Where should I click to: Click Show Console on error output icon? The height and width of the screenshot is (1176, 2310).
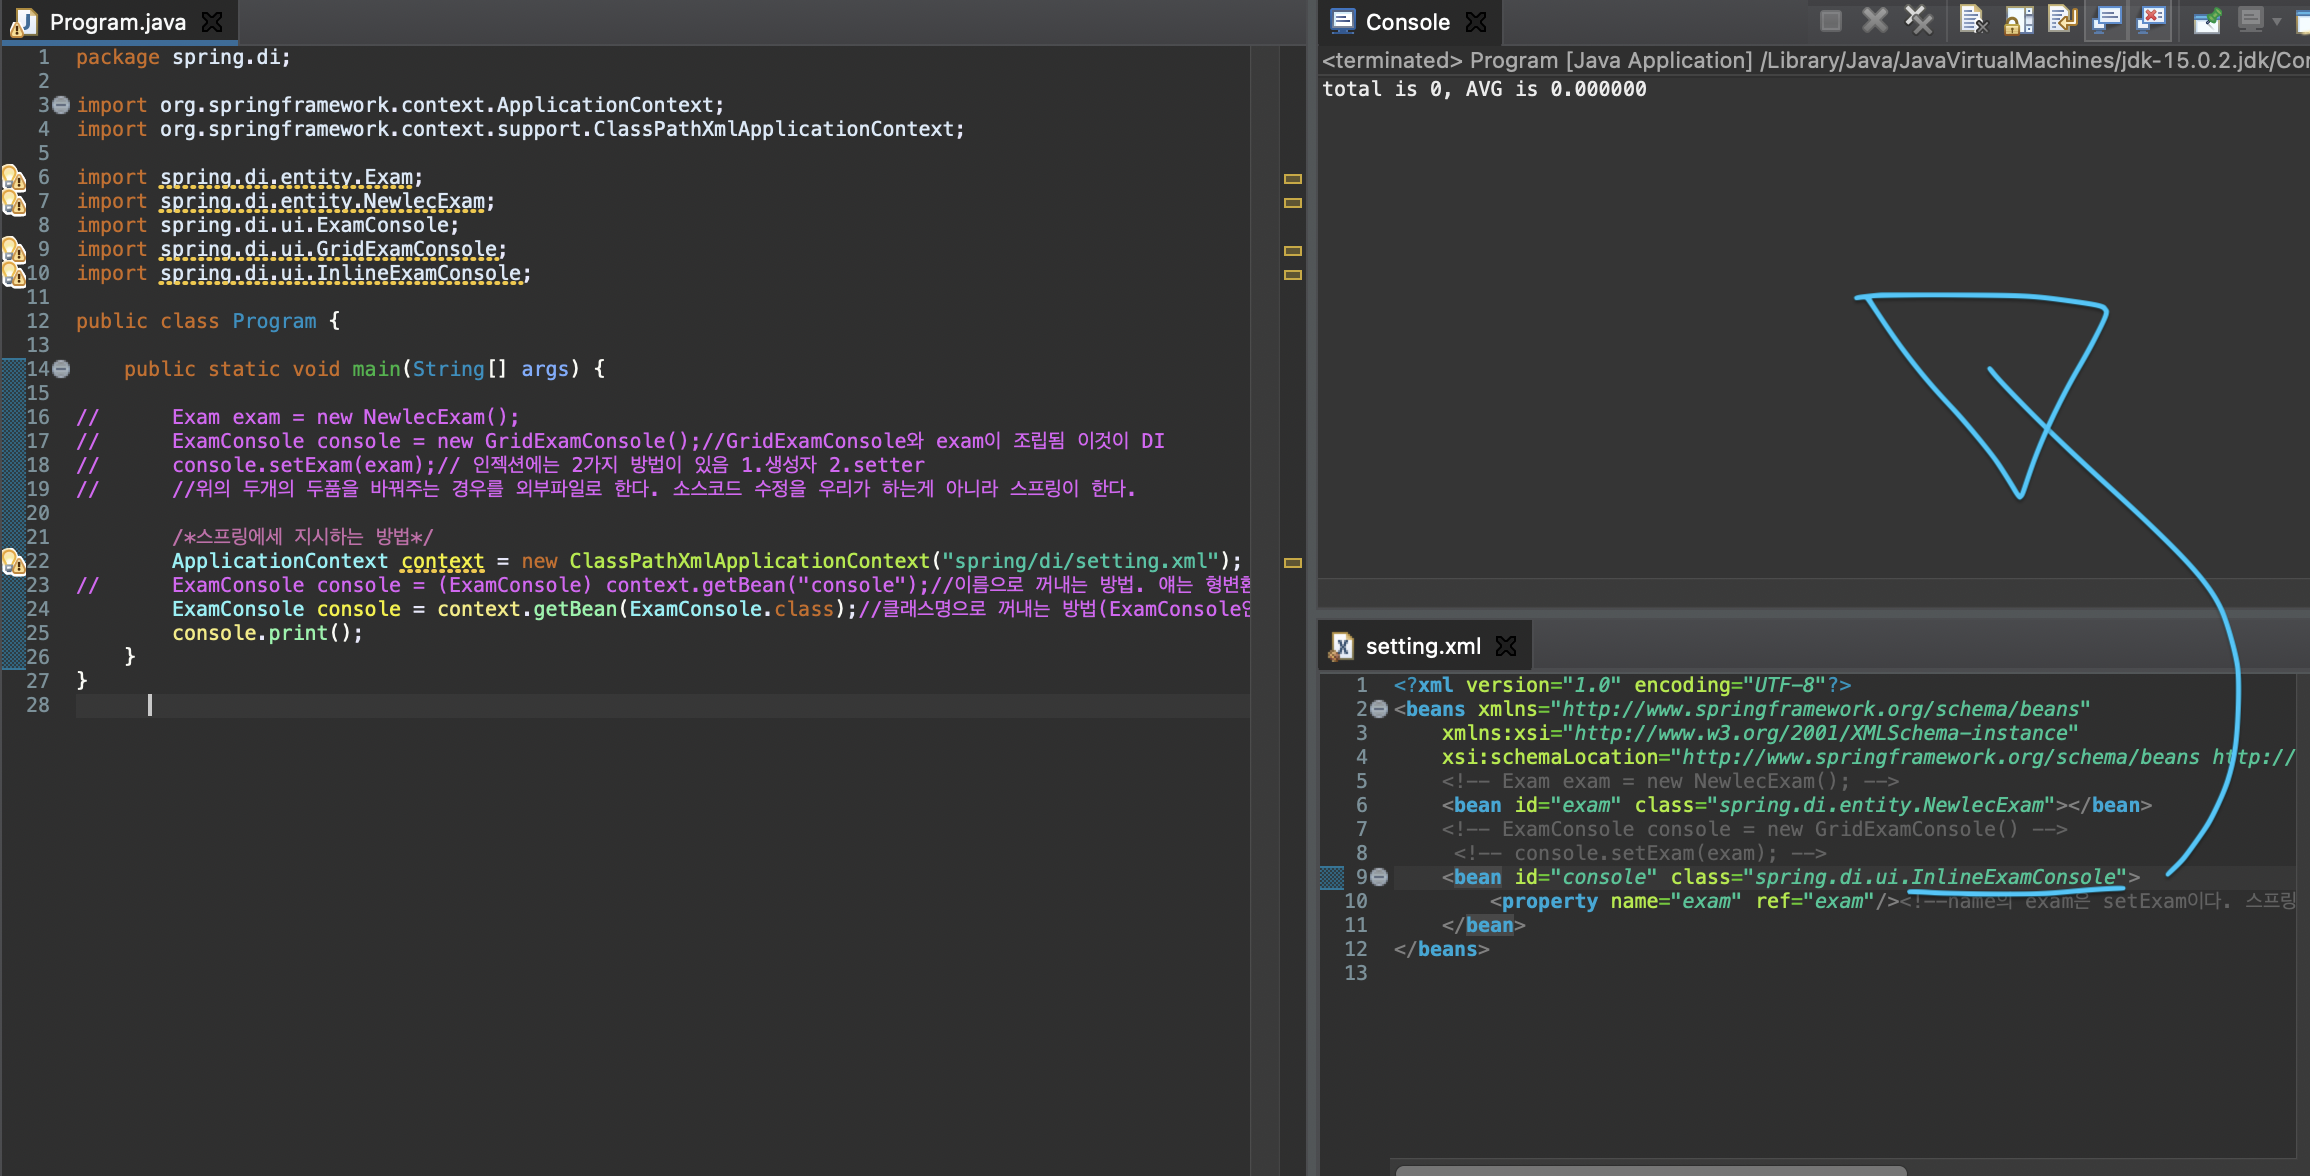coord(2150,20)
